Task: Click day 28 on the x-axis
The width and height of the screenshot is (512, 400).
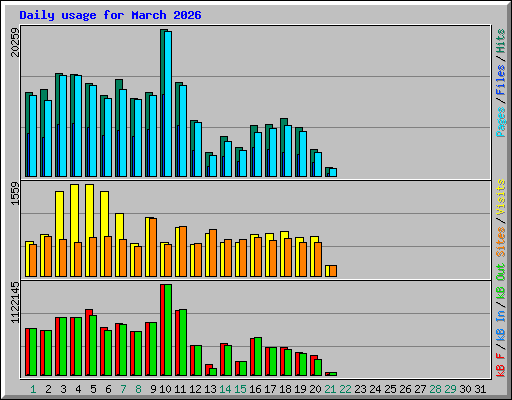Action: click(435, 389)
